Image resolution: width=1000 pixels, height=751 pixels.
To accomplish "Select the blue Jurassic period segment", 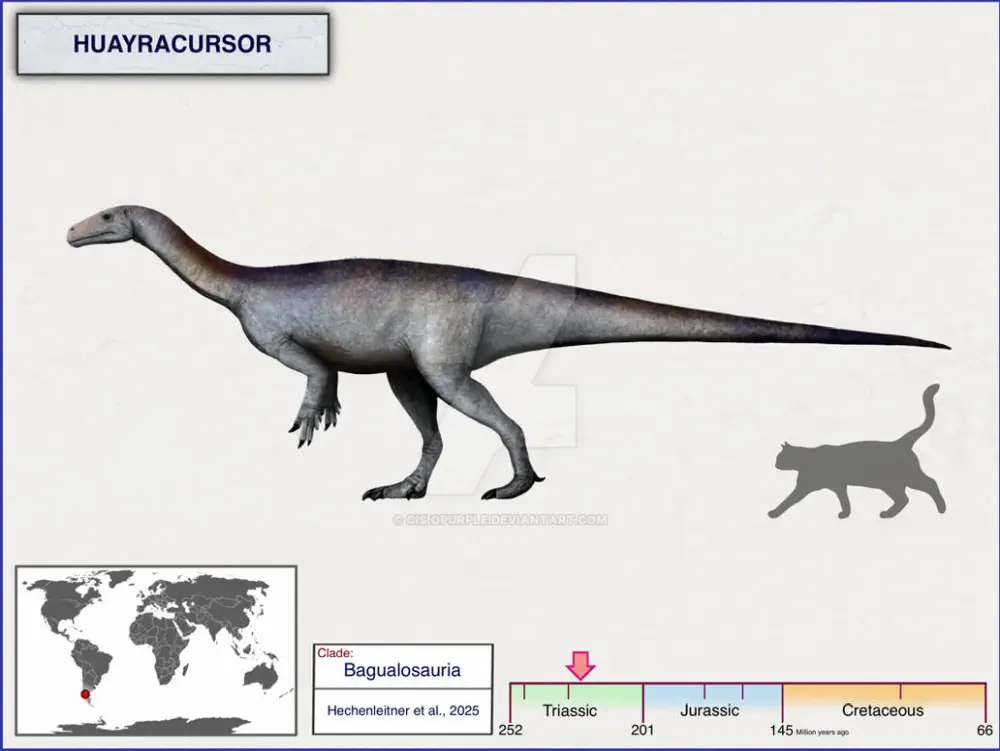I will pyautogui.click(x=710, y=696).
